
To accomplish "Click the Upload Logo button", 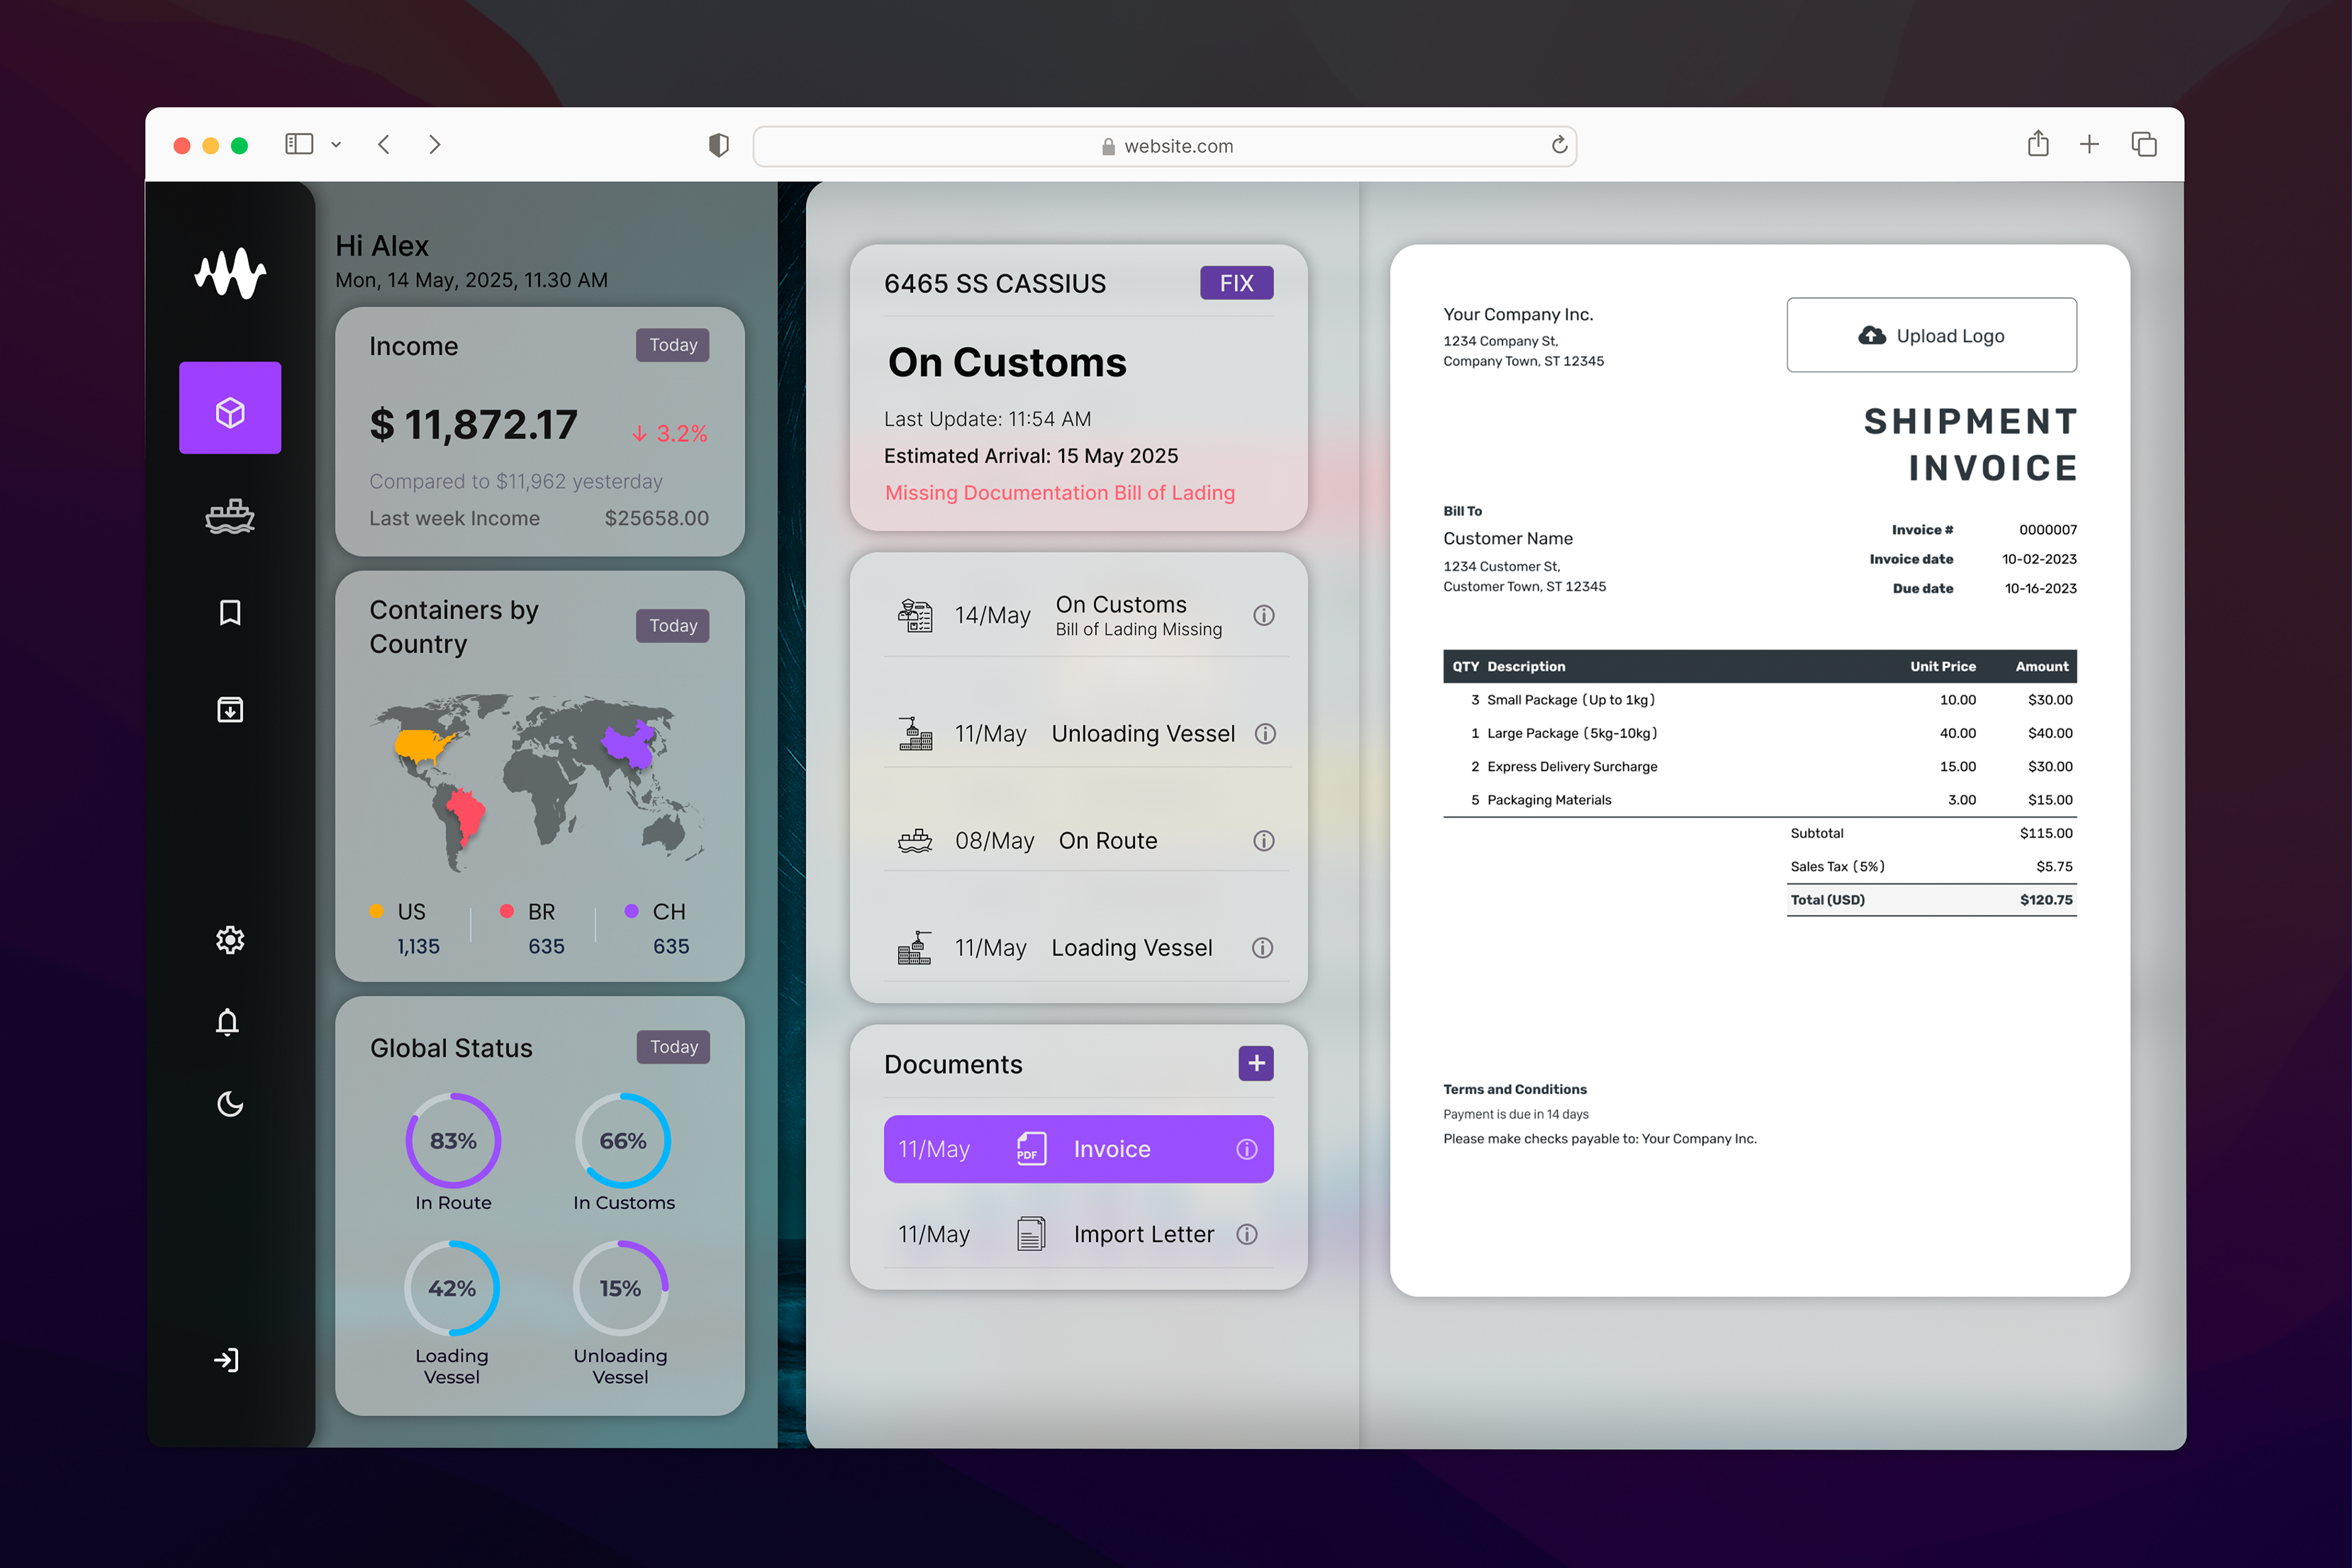I will tap(1931, 335).
